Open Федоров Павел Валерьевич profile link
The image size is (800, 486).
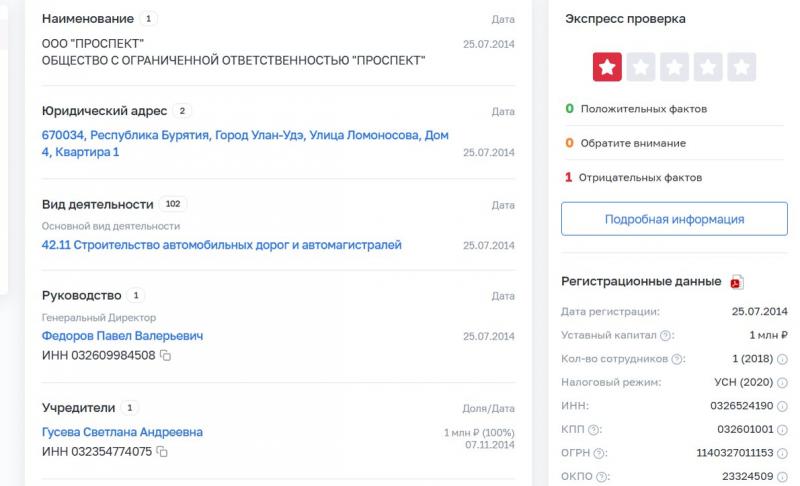click(122, 336)
